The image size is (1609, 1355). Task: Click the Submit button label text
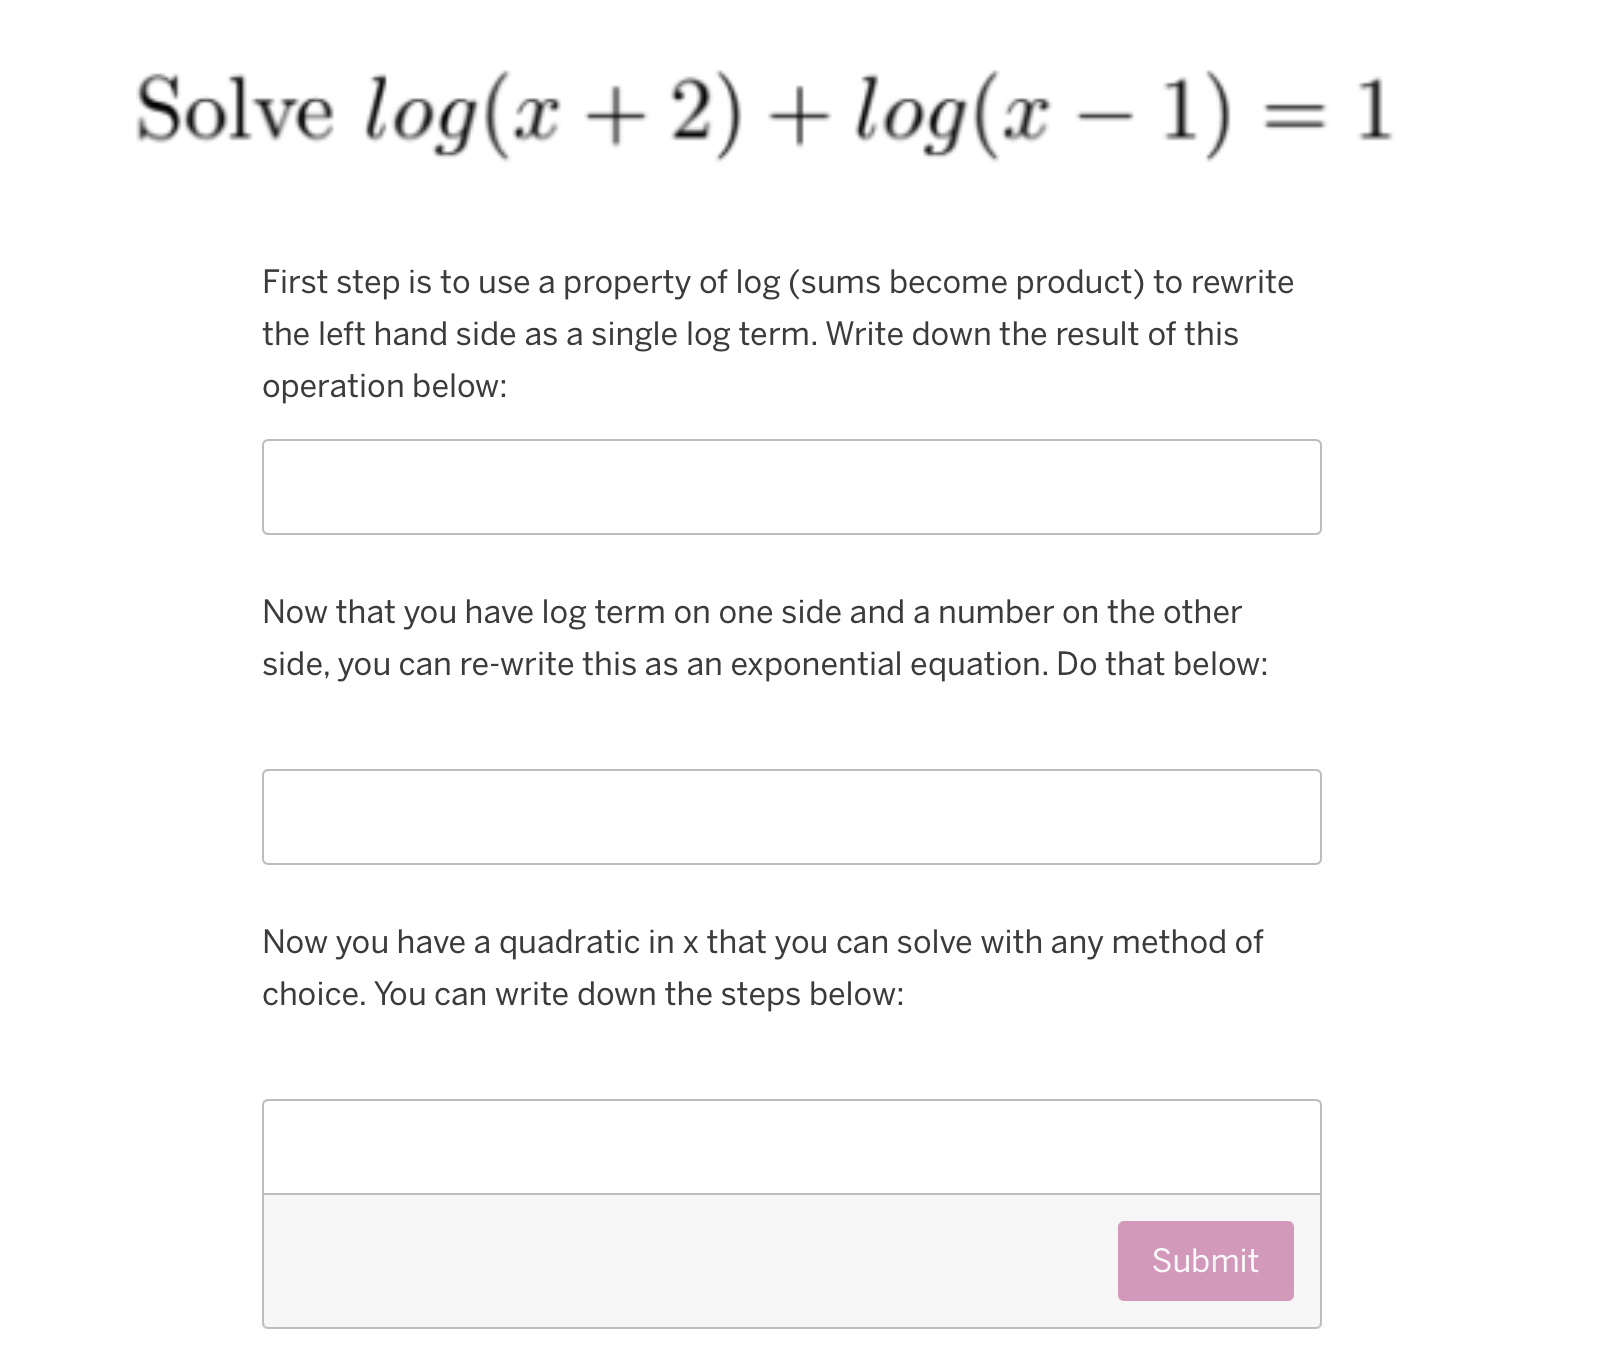point(1204,1261)
